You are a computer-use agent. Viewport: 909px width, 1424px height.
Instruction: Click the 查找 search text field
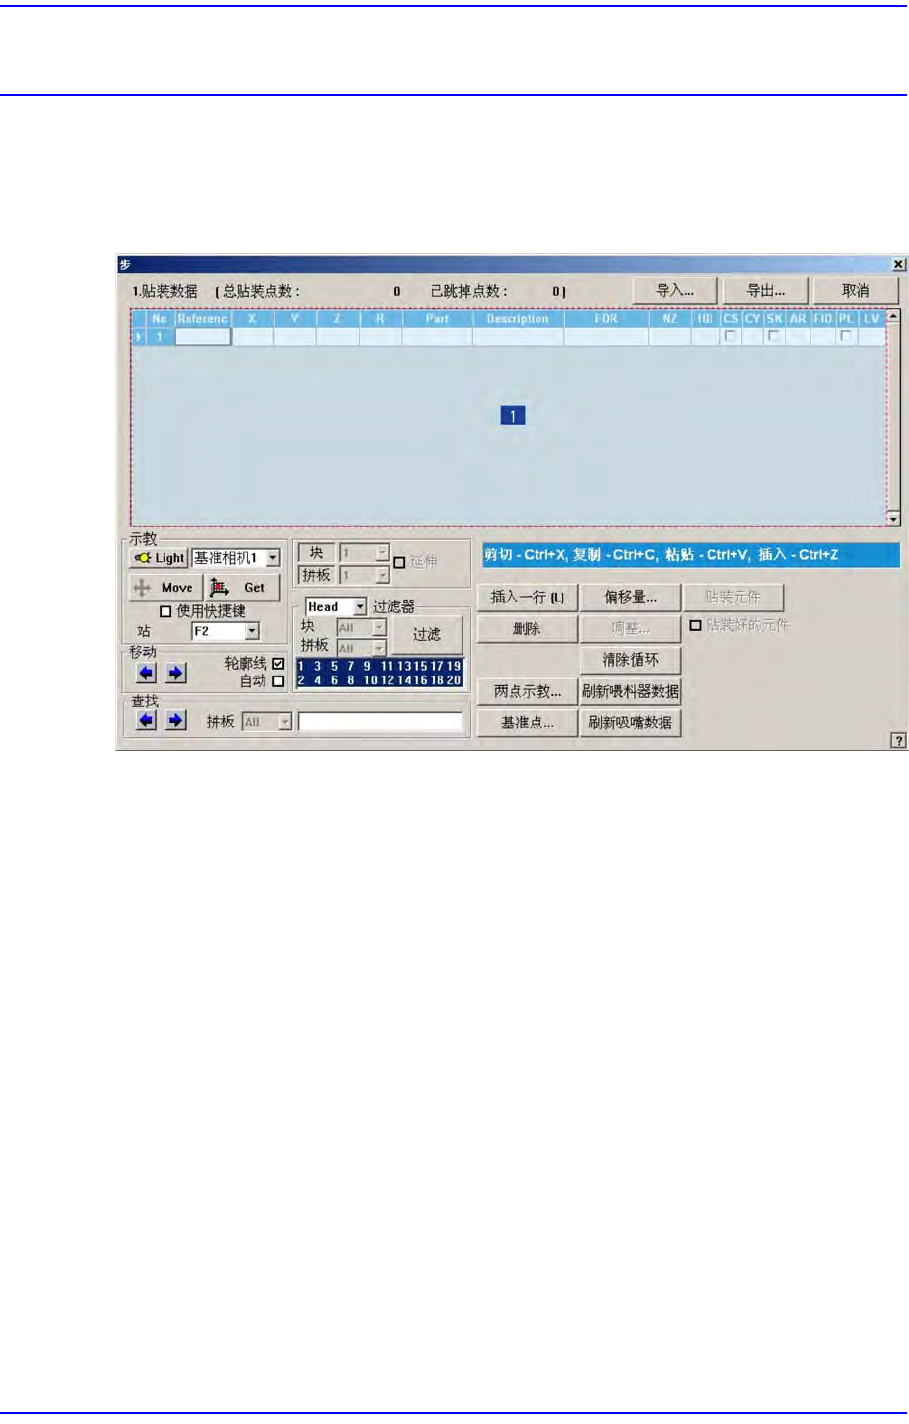pos(381,721)
